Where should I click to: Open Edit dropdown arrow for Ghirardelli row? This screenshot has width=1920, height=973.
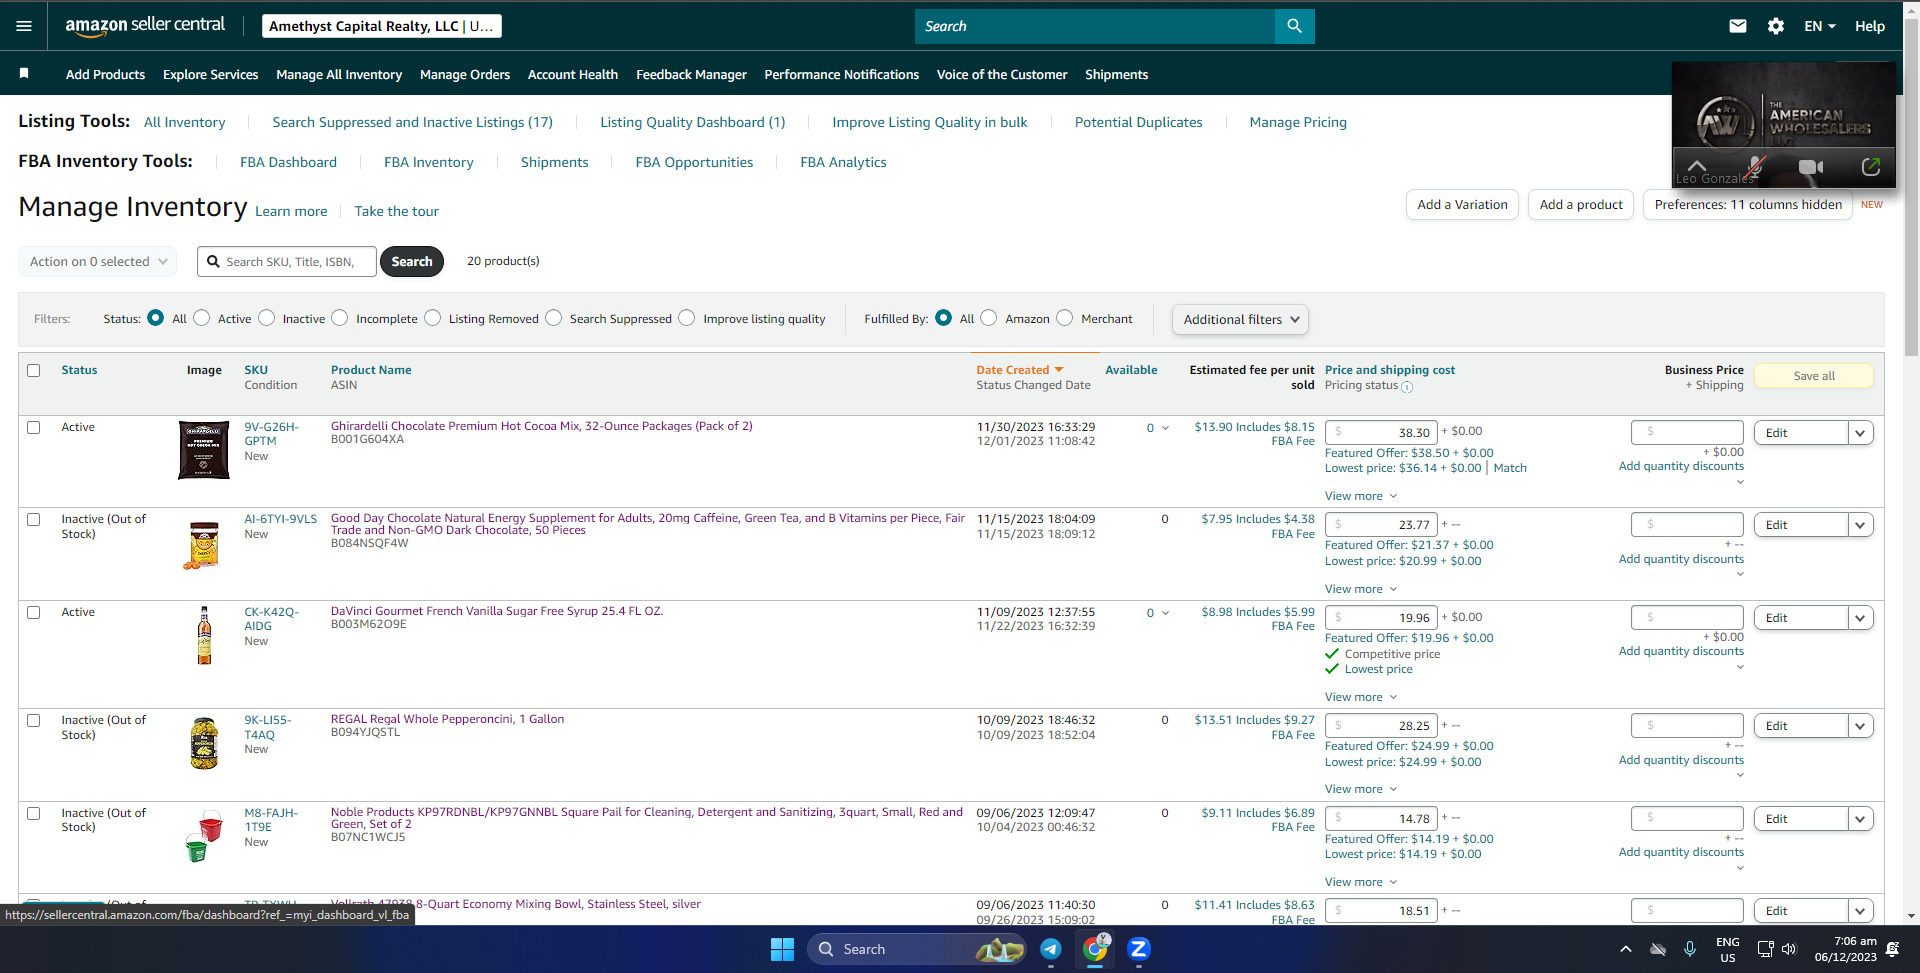[1860, 433]
